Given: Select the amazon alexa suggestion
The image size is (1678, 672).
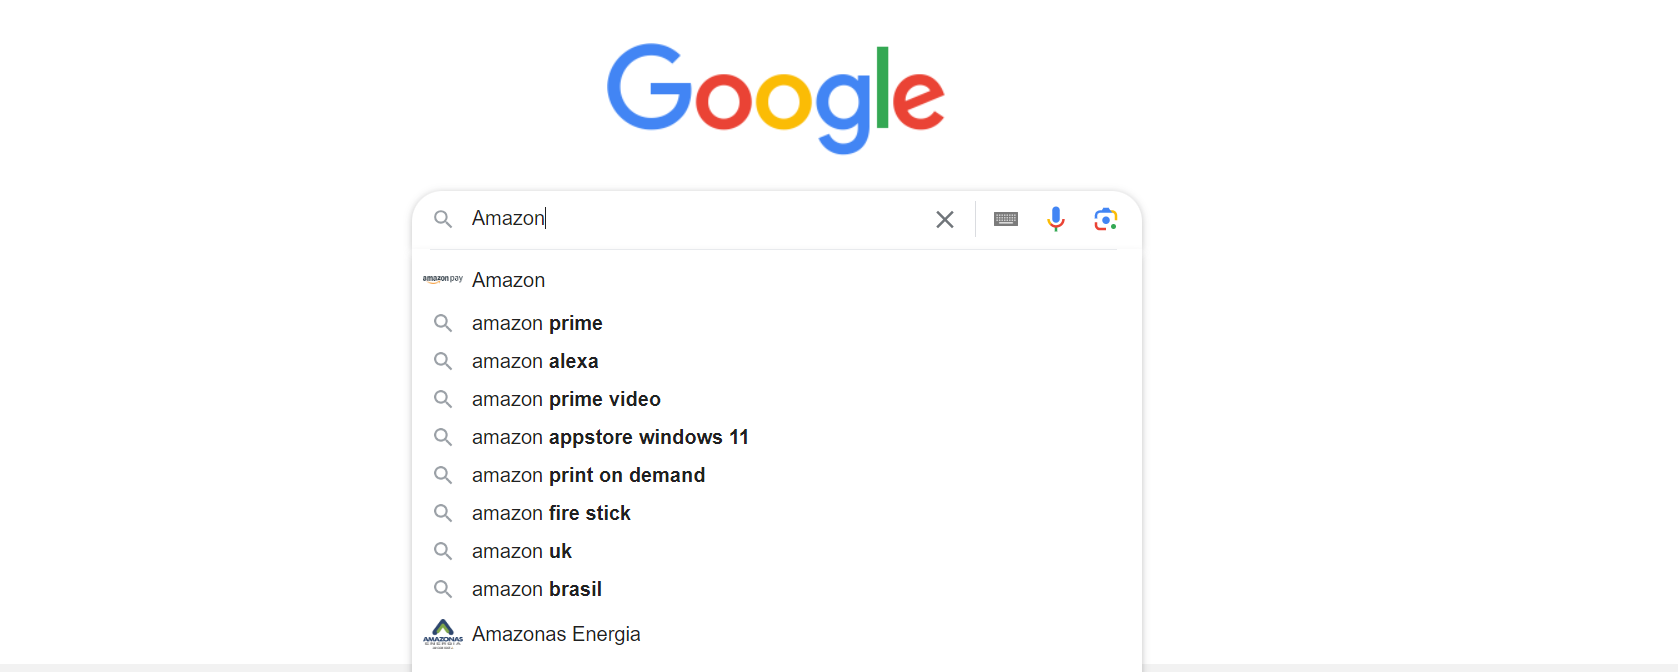Looking at the screenshot, I should tap(535, 361).
